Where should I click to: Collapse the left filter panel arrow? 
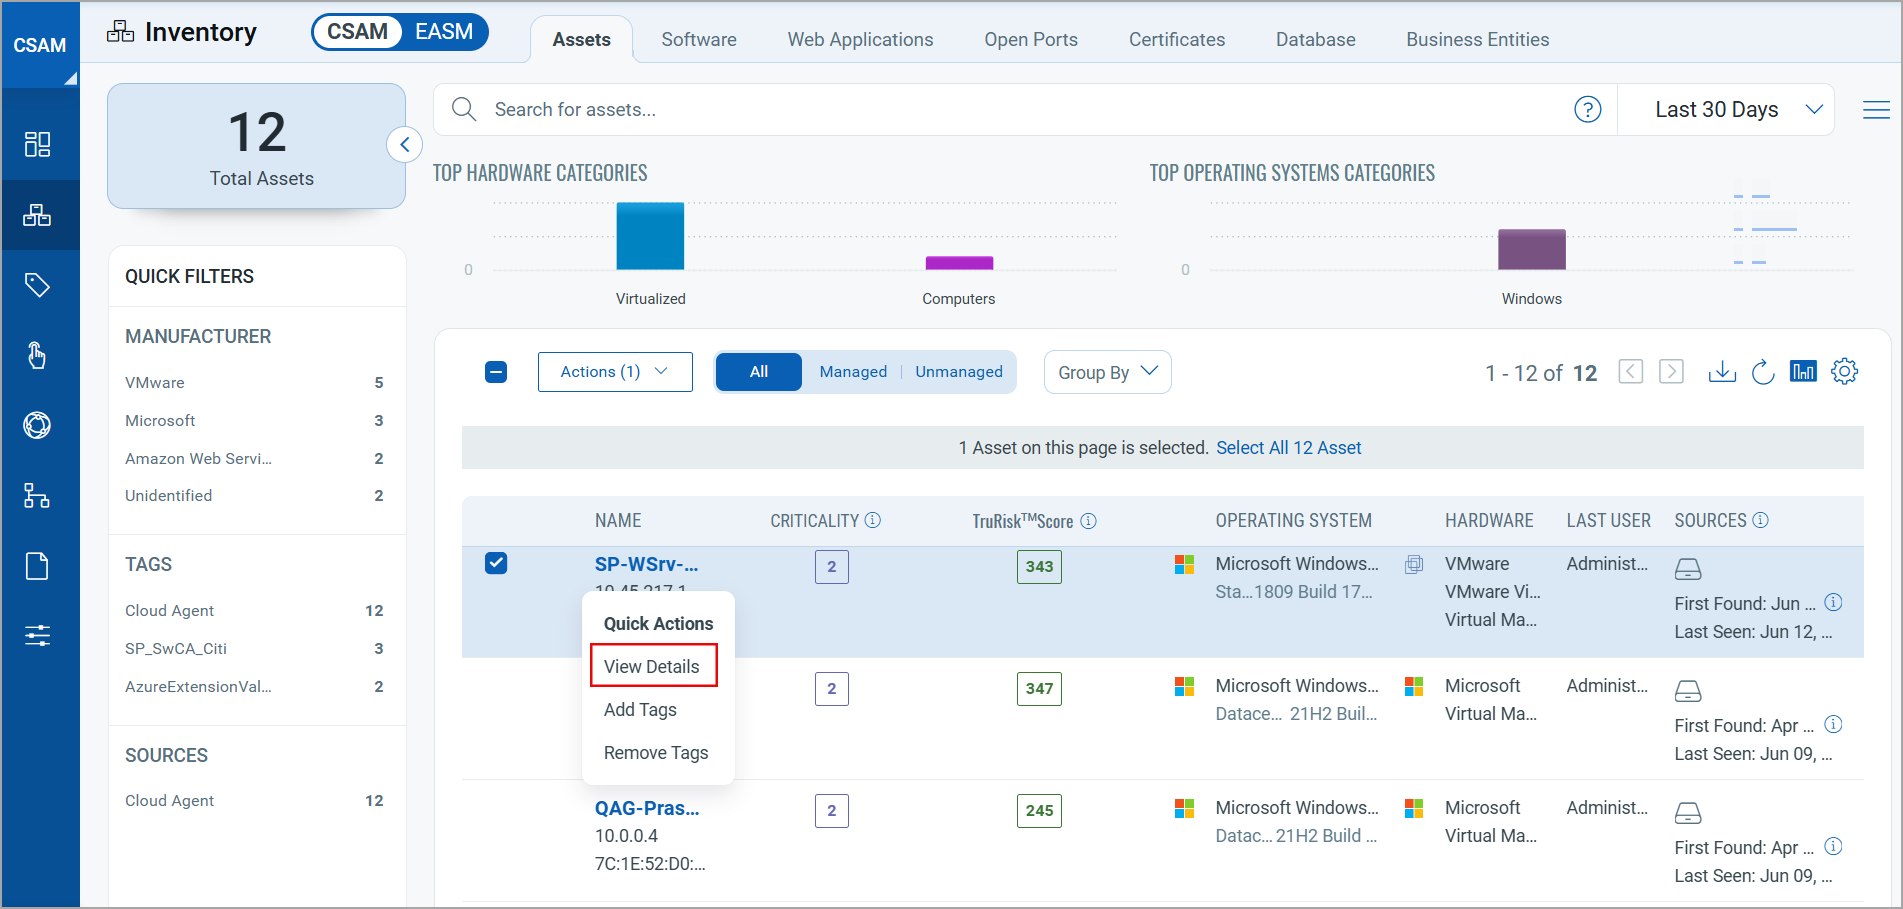[404, 145]
